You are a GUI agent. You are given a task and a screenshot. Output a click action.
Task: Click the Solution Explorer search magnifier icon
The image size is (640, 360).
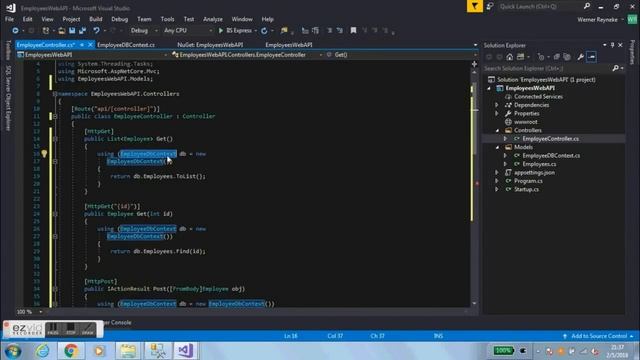[x=616, y=68]
